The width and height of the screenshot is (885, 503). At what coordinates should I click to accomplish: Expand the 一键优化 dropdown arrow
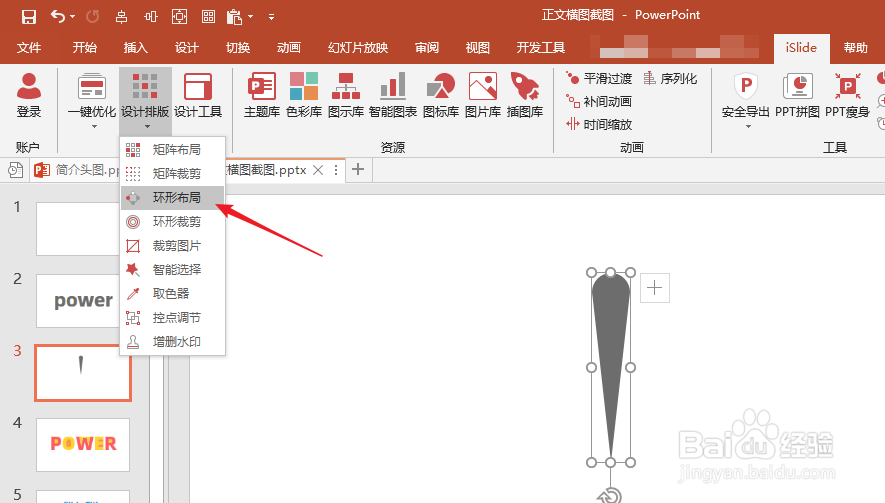click(x=94, y=126)
